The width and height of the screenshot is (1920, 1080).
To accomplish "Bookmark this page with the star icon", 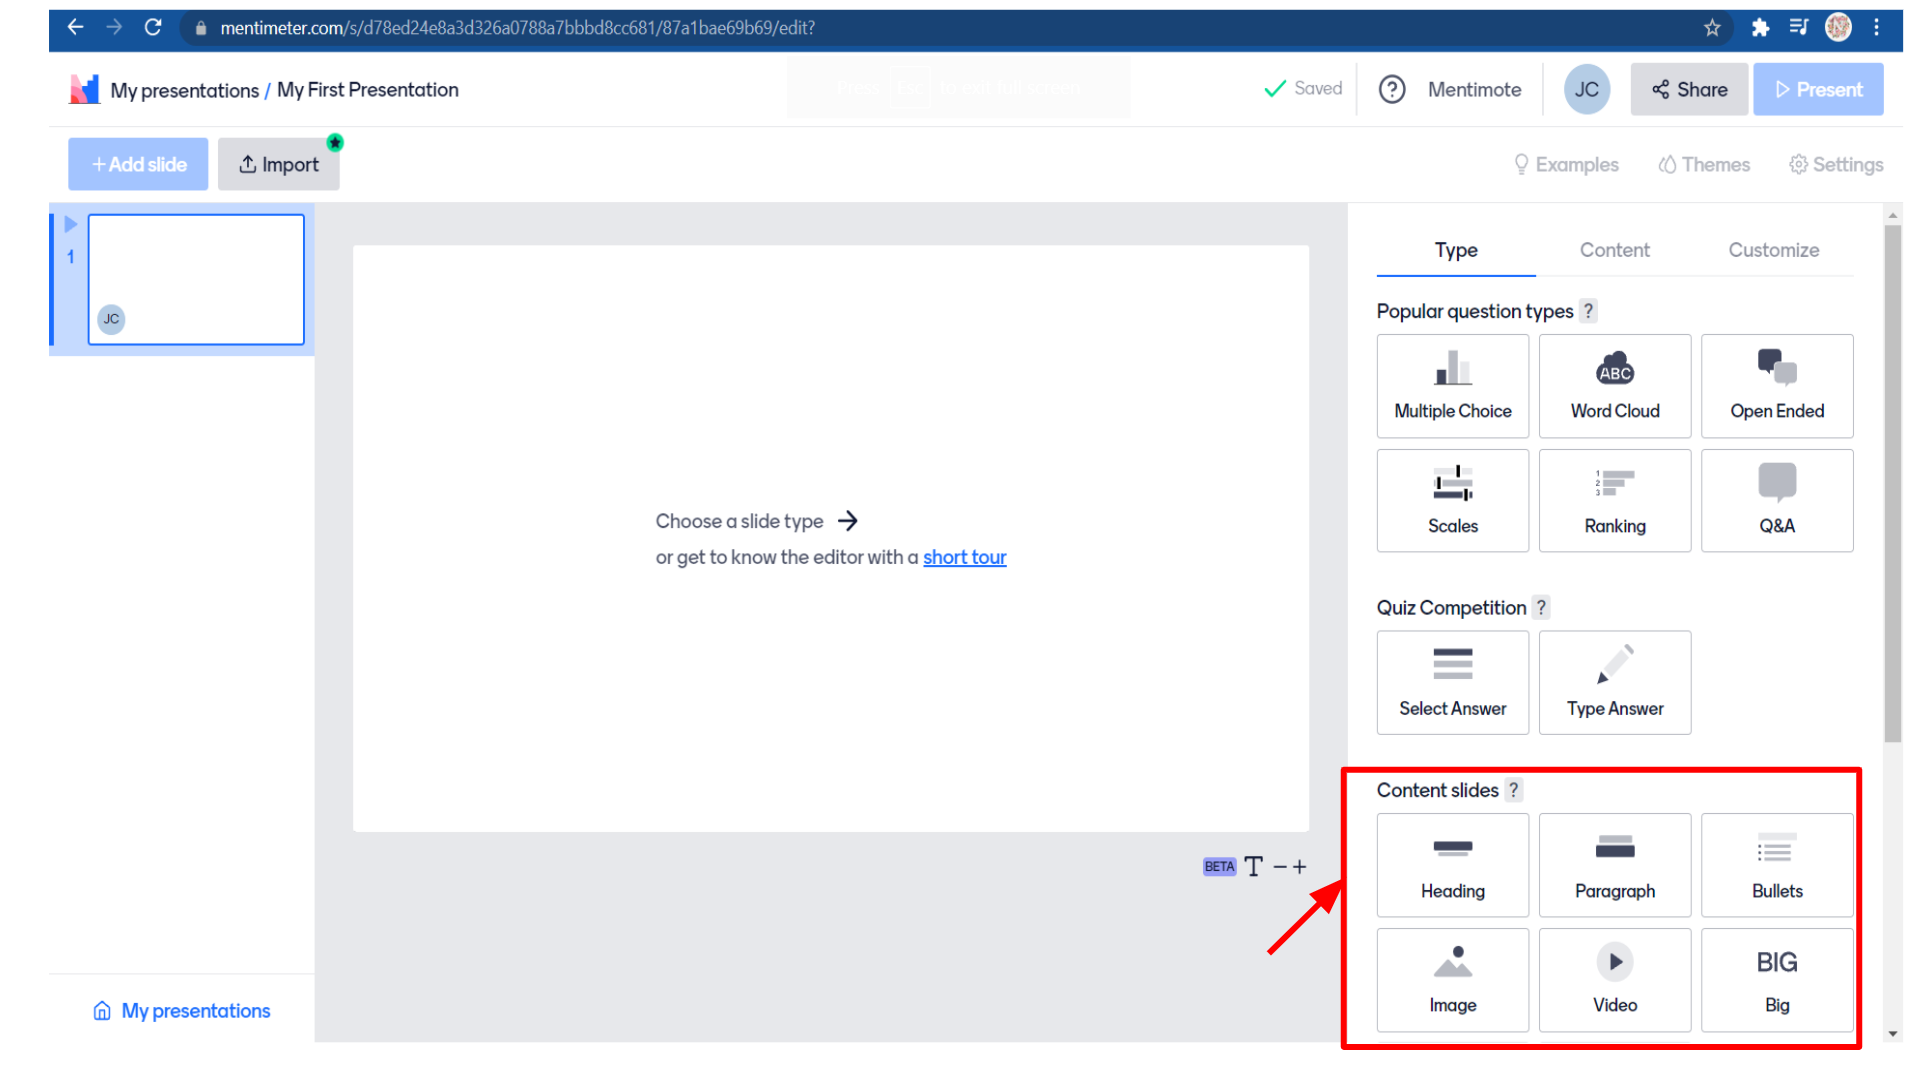I will coord(1712,28).
